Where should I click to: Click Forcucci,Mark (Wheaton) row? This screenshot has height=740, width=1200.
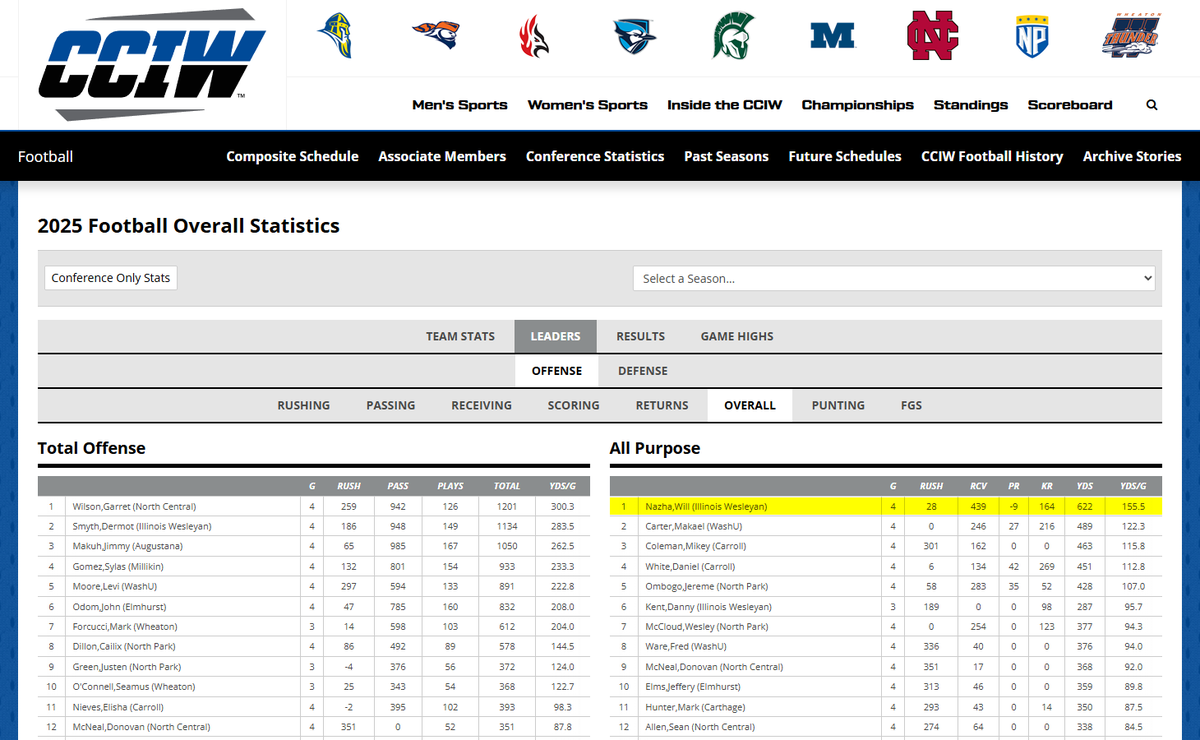(314, 627)
